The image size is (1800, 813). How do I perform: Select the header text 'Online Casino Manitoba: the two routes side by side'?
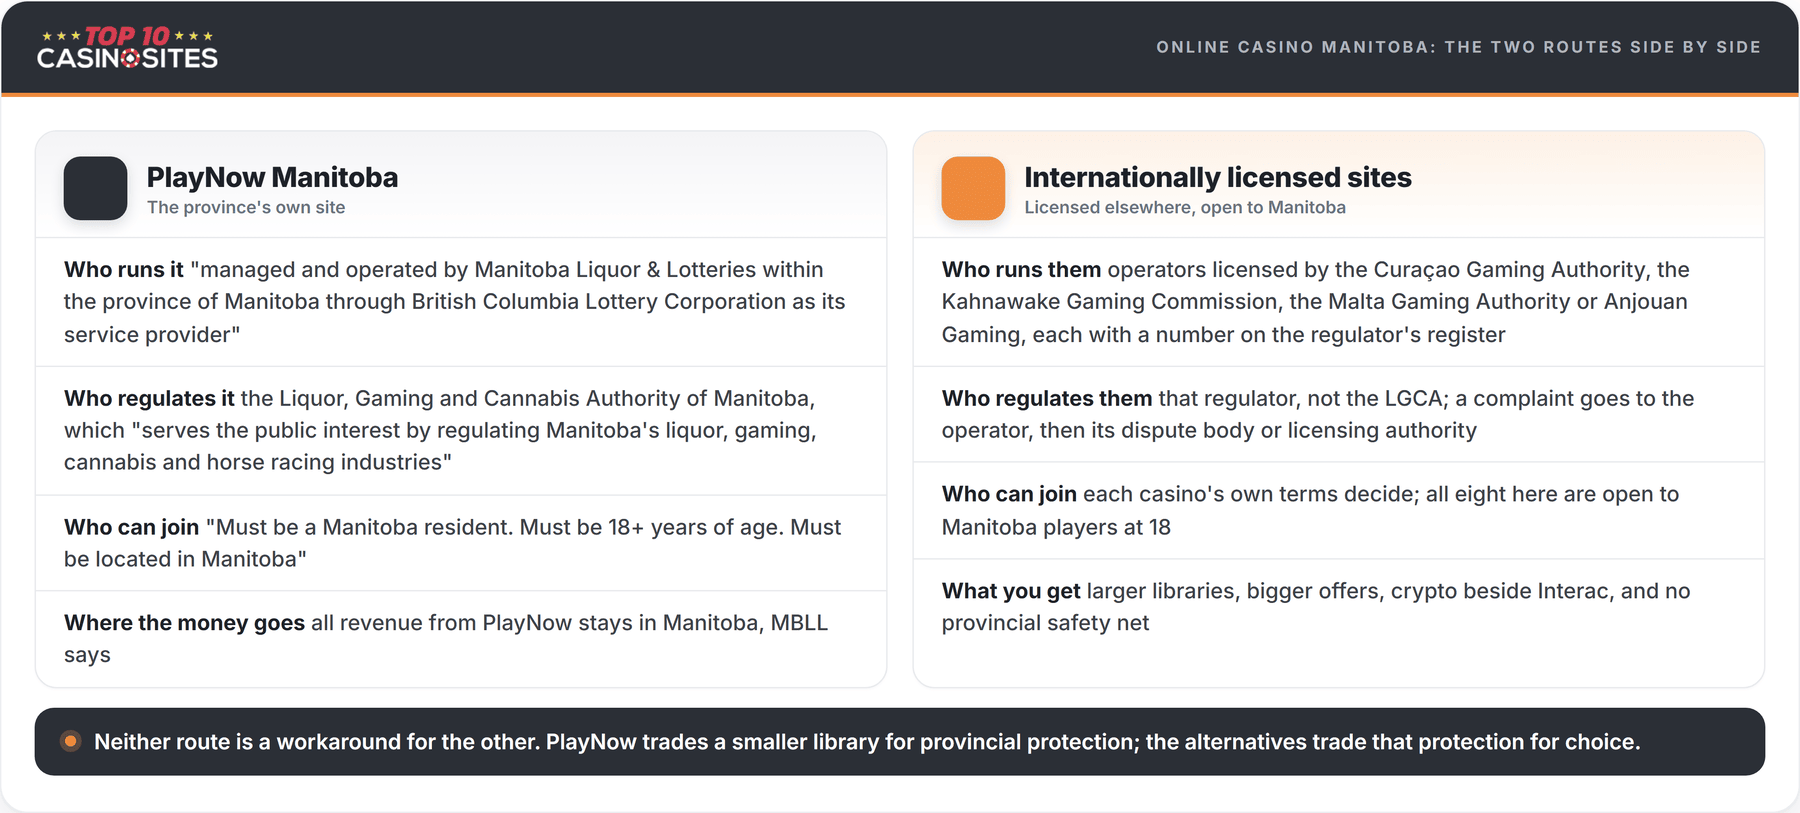pyautogui.click(x=1458, y=47)
